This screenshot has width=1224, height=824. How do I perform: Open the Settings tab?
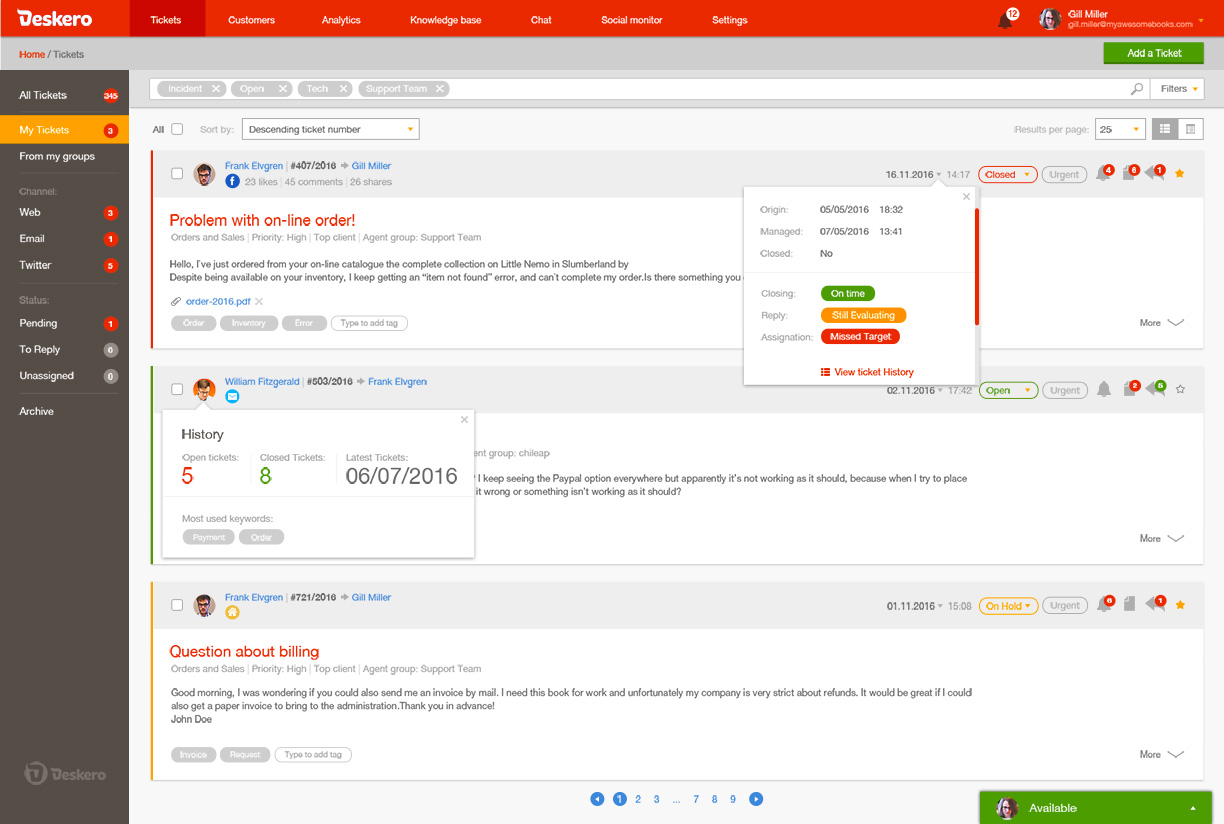coord(730,20)
